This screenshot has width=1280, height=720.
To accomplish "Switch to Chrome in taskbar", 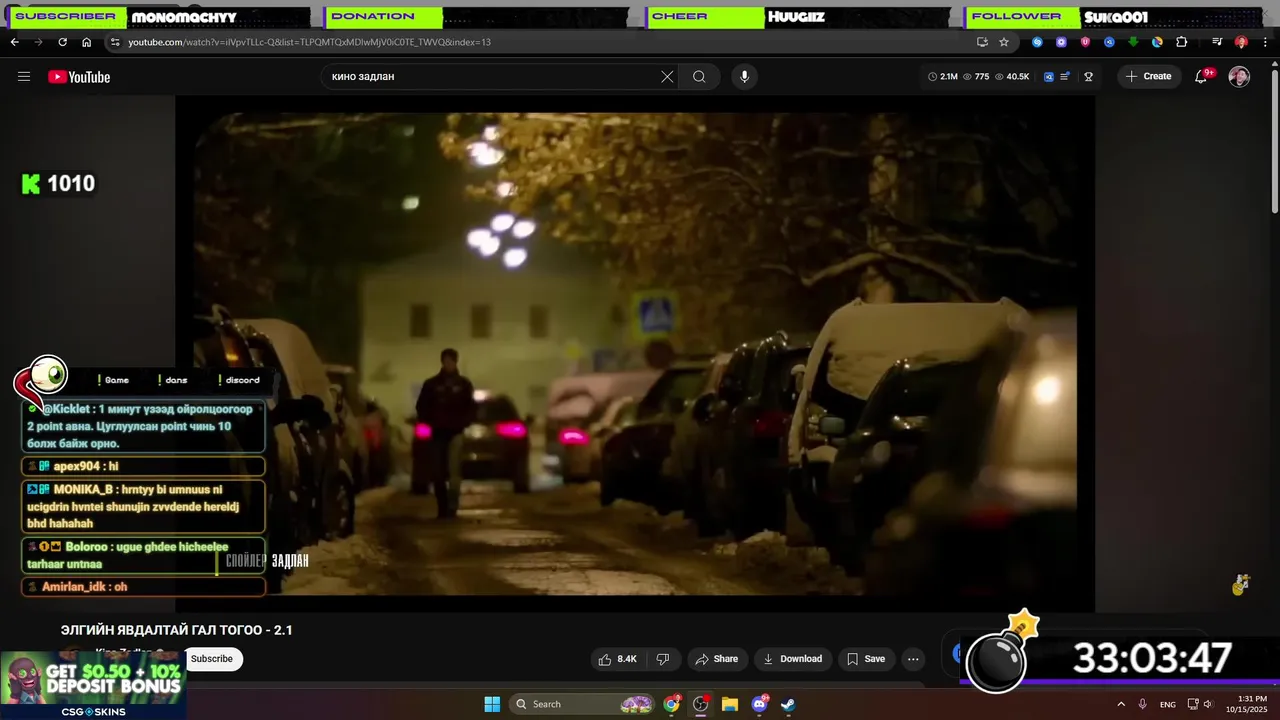I will coord(672,704).
